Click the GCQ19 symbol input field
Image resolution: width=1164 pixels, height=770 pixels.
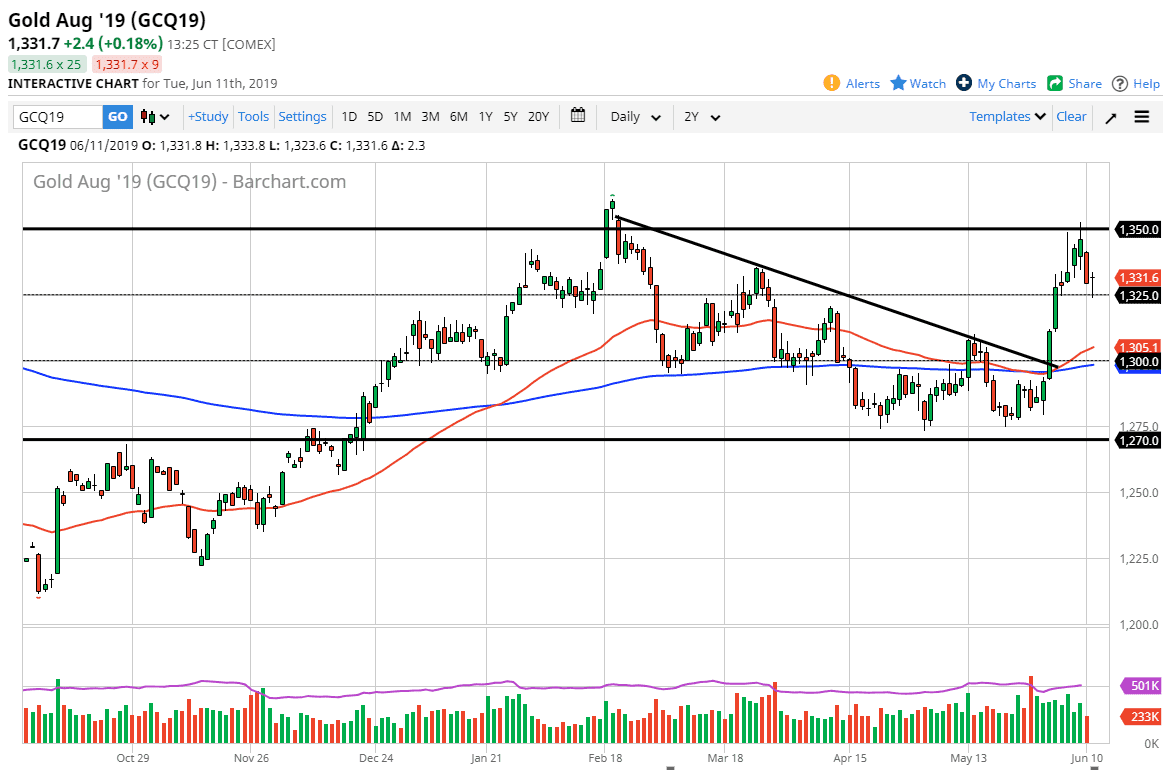coord(58,117)
